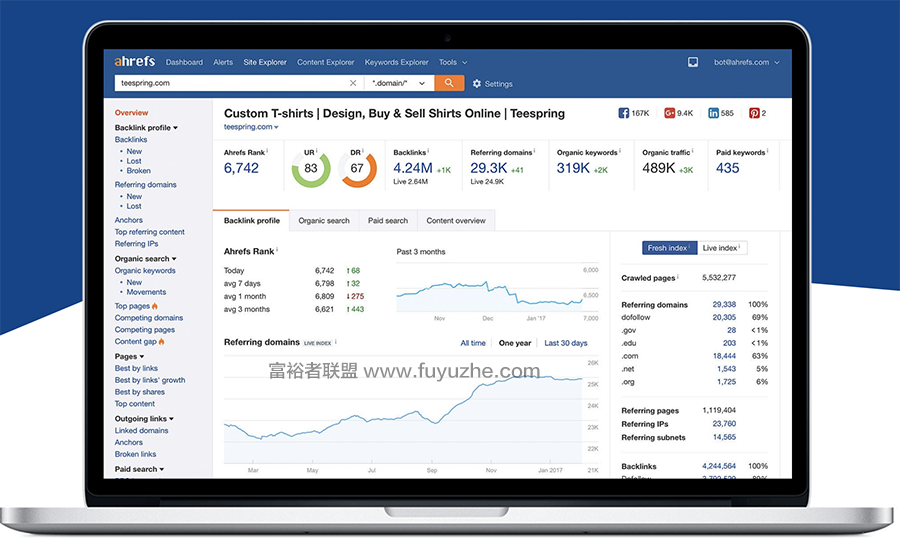Screen dimensions: 900x548
Task: Click the UR 83 circular gauge
Action: tap(311, 169)
